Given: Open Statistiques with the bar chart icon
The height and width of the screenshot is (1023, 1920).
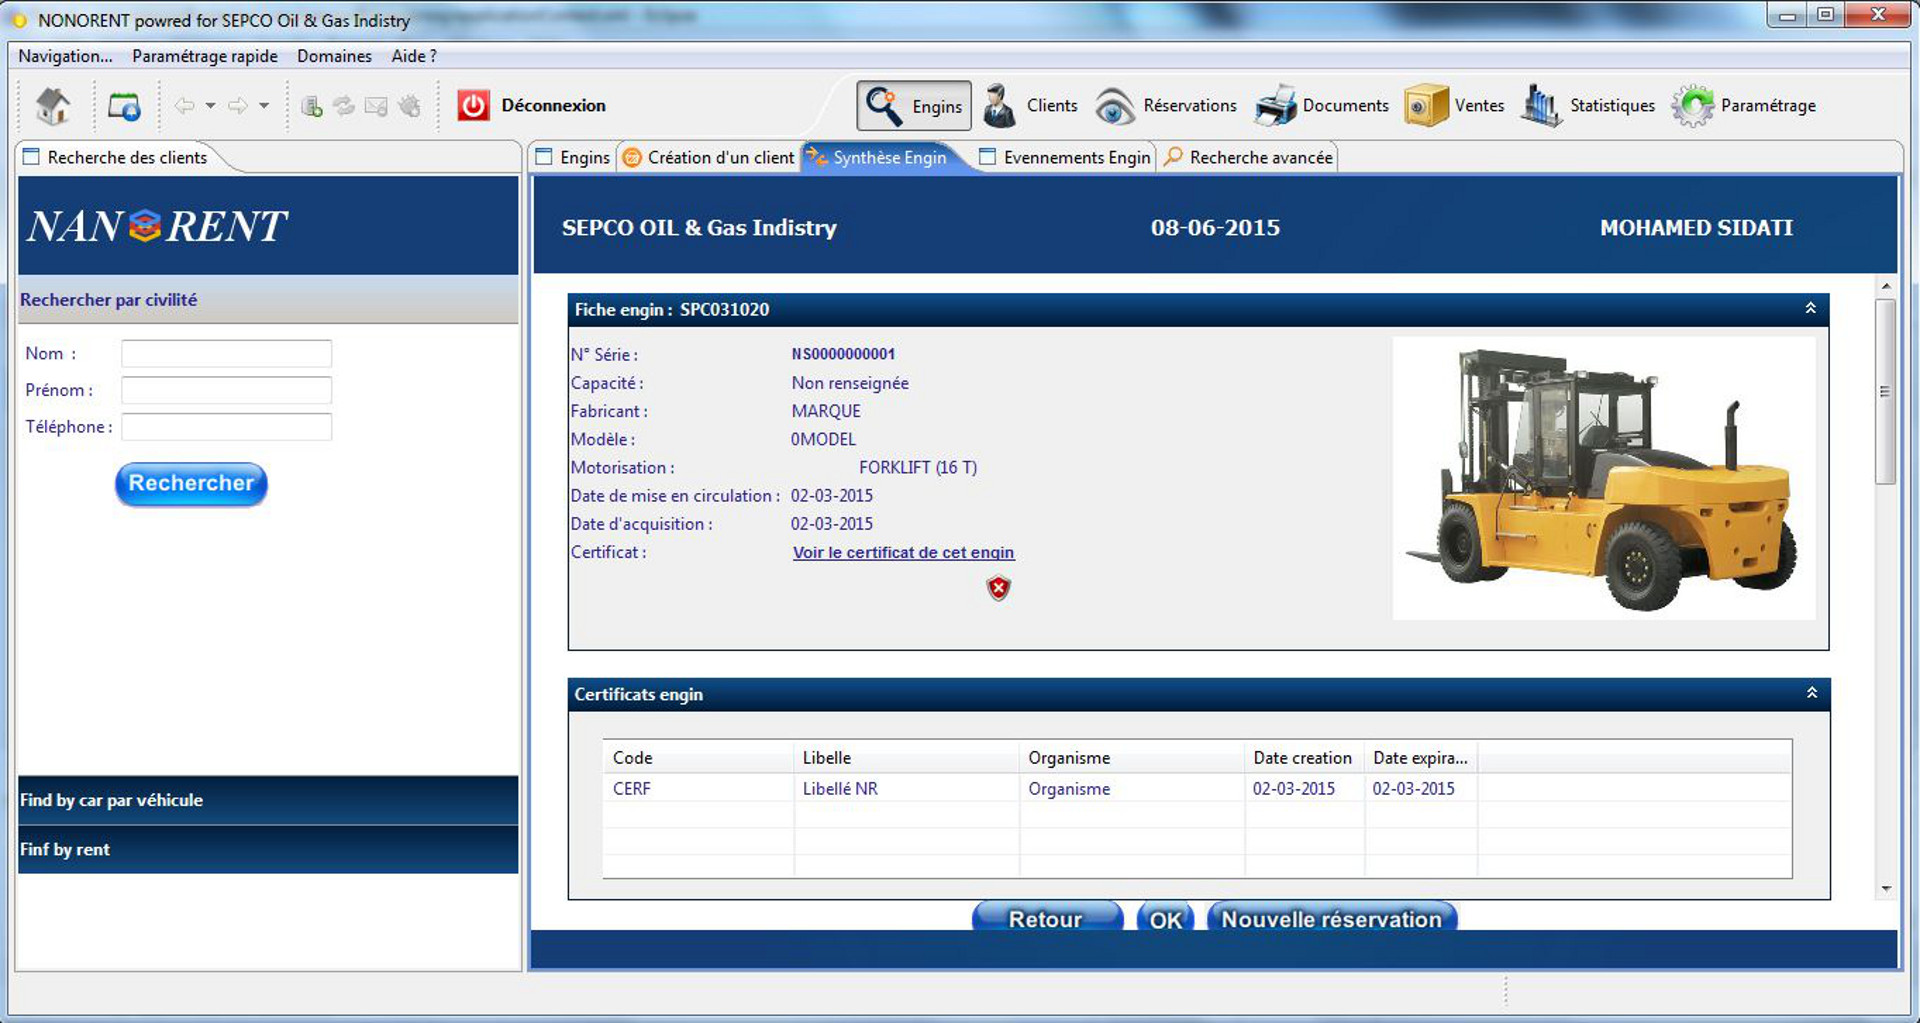Looking at the screenshot, I should (1540, 106).
